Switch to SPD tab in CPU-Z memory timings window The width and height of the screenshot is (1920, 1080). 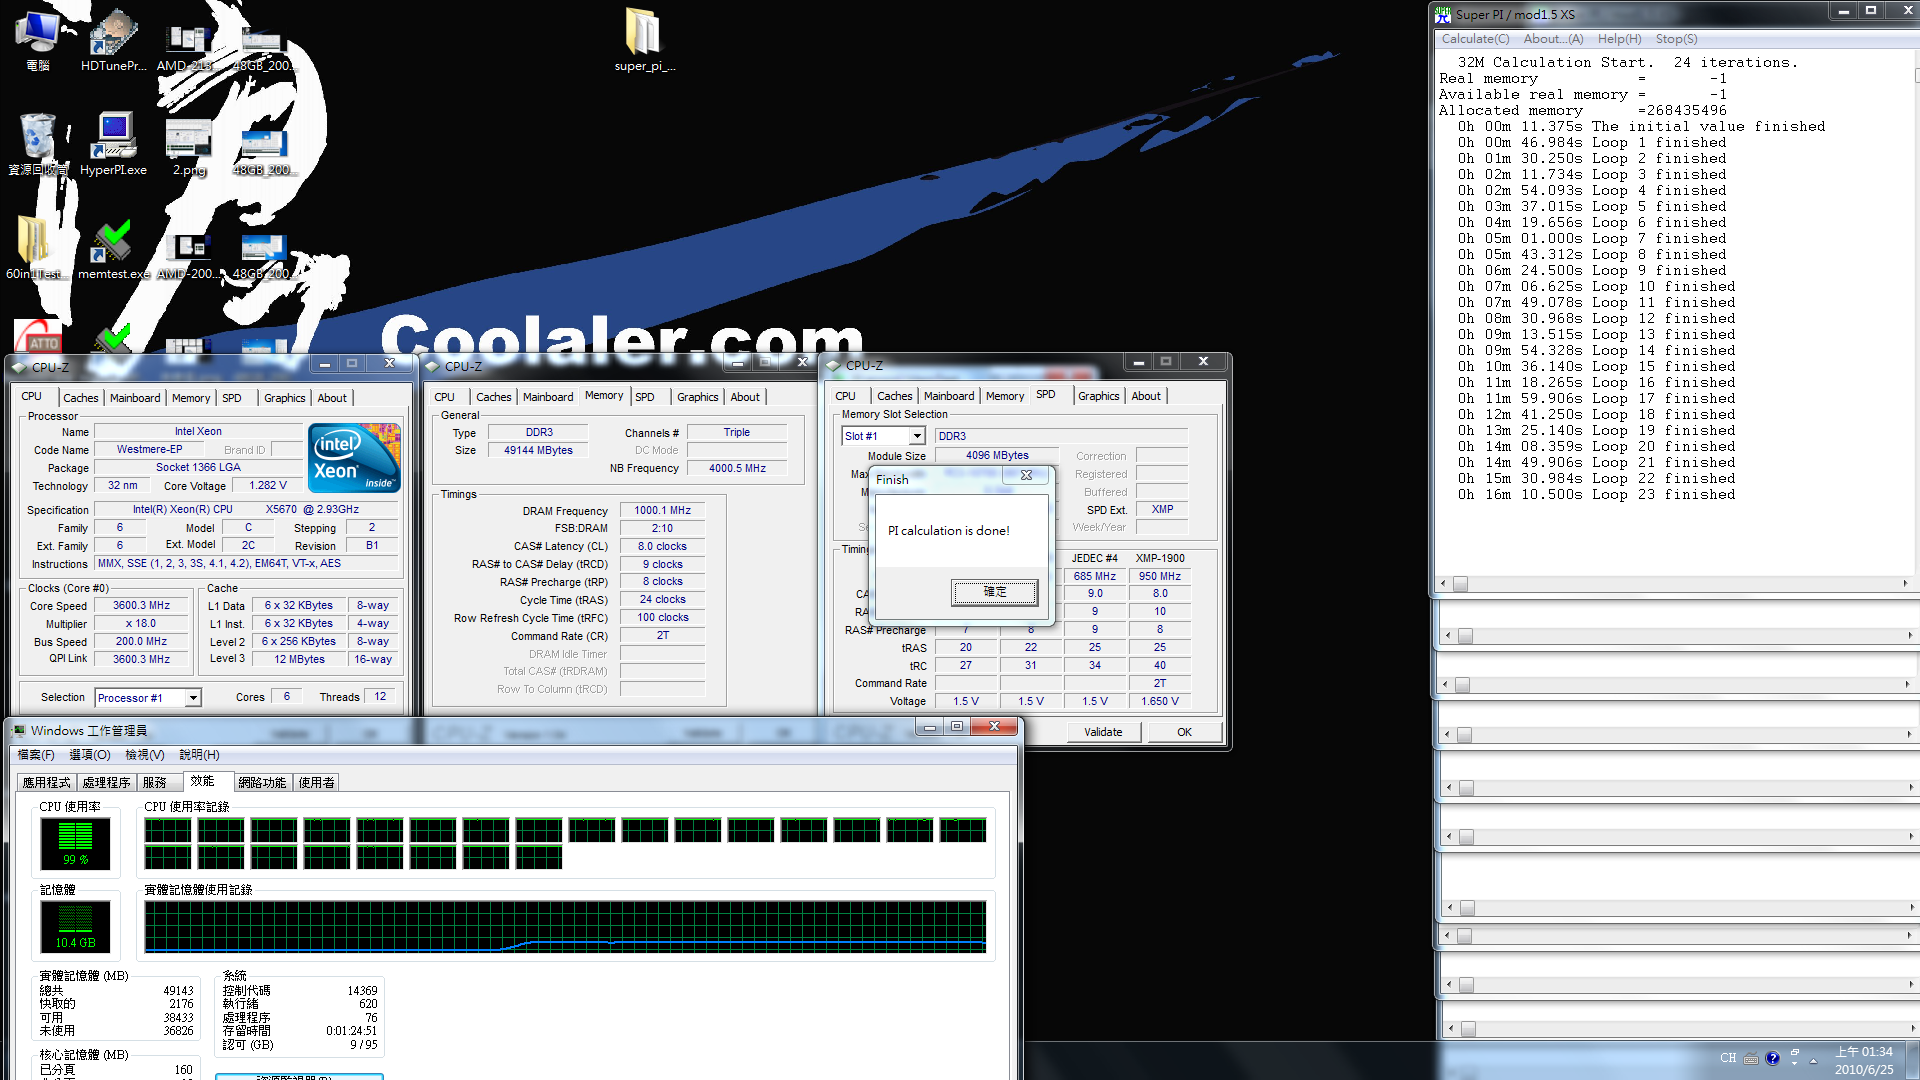(x=645, y=397)
